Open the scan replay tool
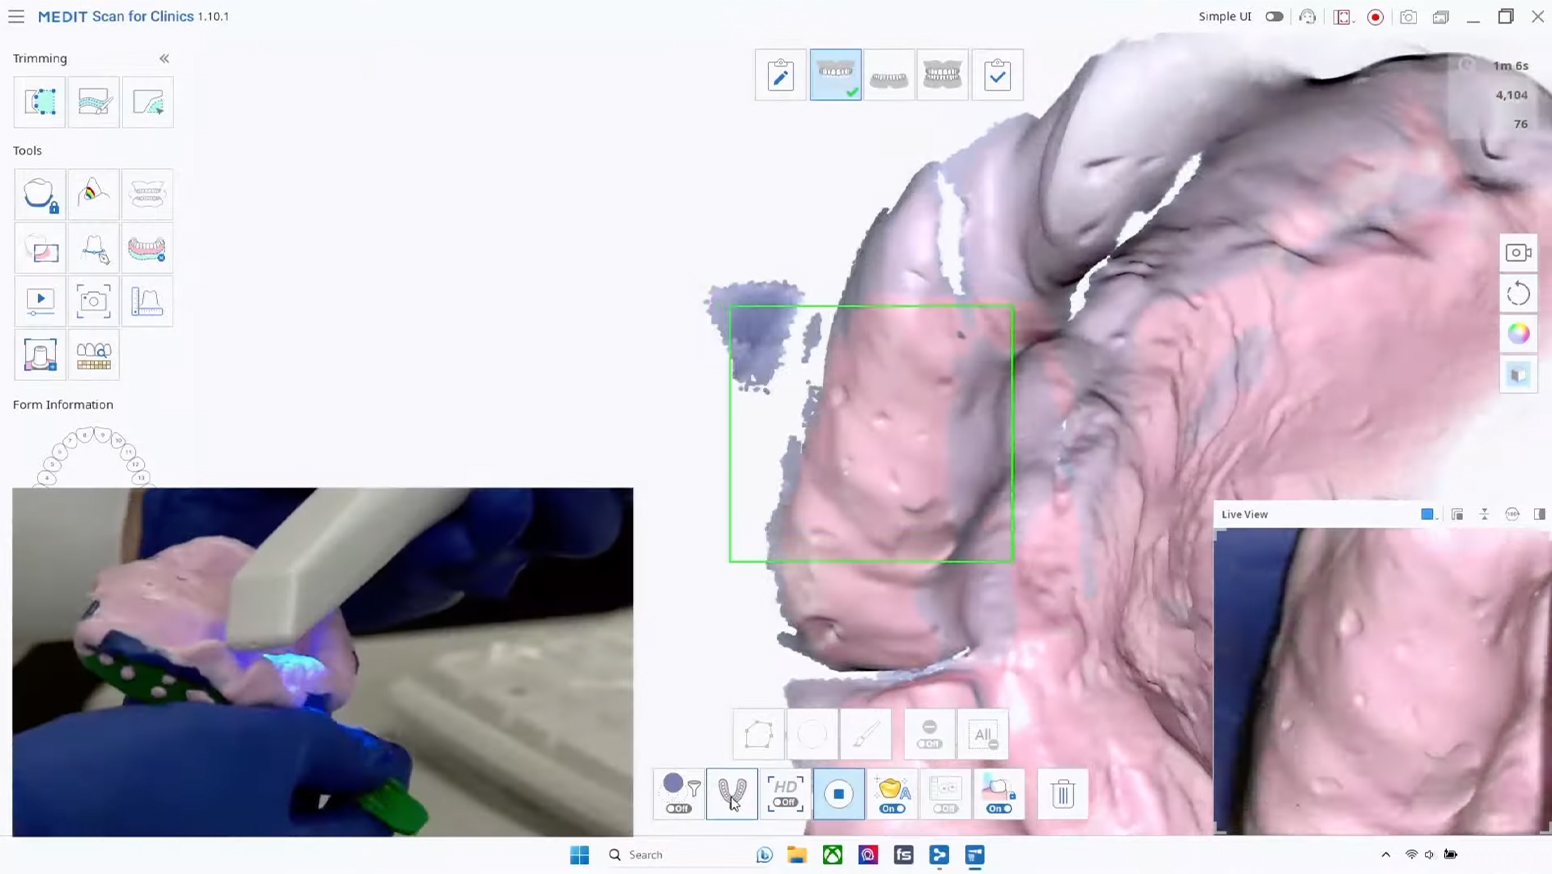This screenshot has height=874, width=1552. 40,299
